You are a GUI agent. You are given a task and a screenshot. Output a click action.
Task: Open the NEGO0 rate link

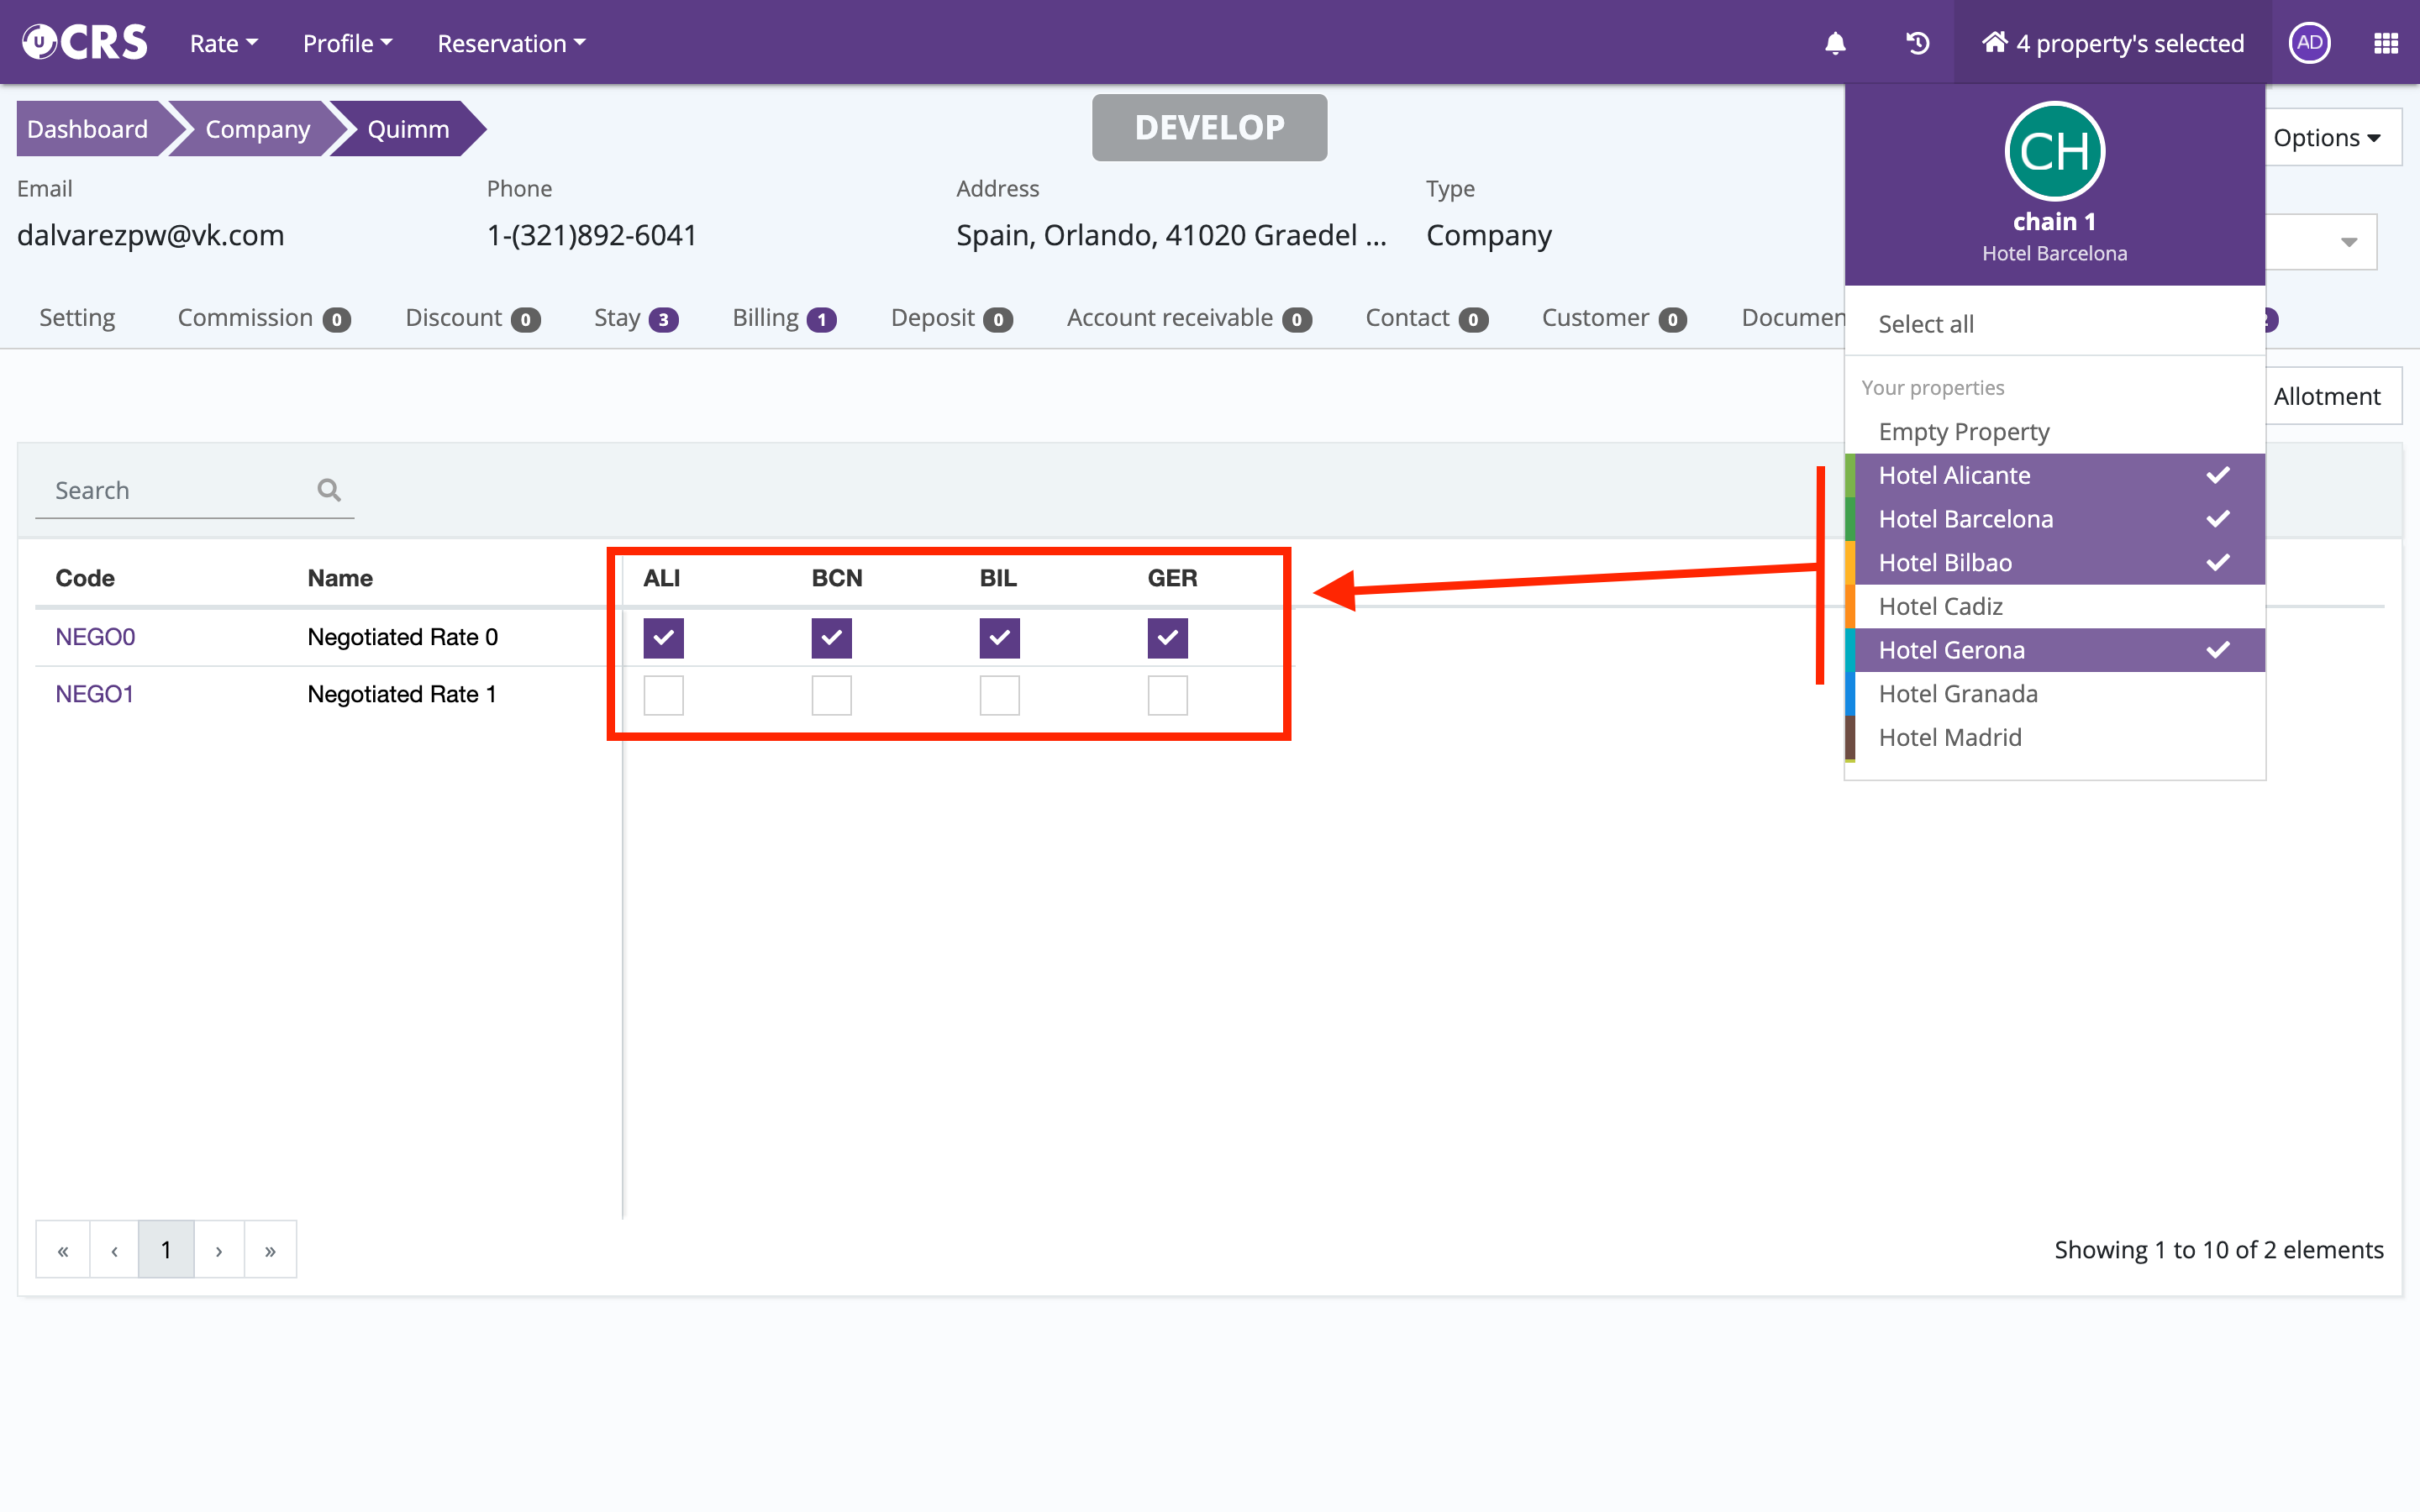pyautogui.click(x=95, y=637)
